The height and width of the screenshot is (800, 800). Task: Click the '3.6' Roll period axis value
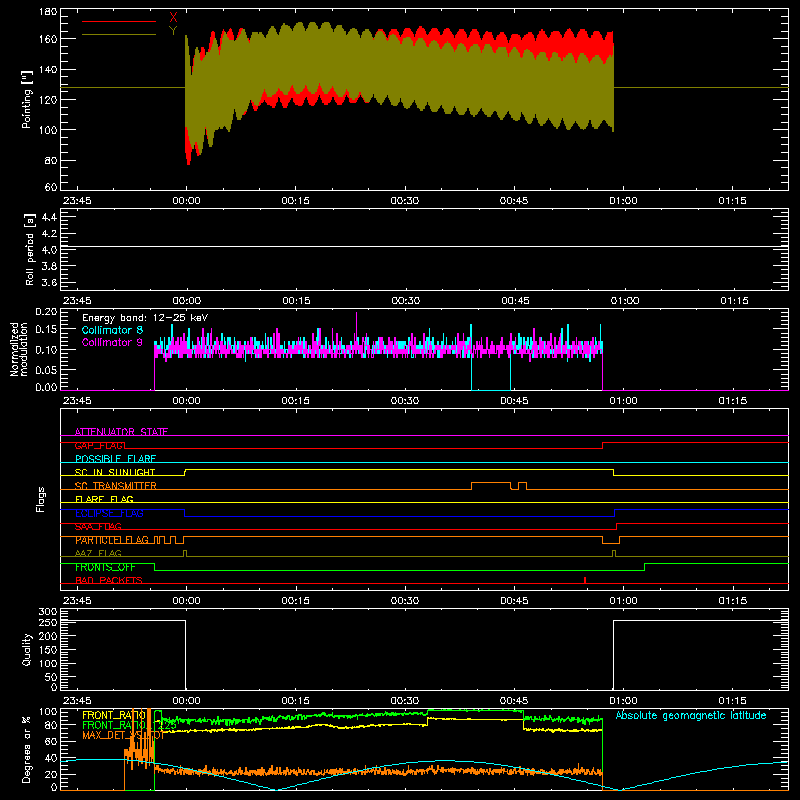(x=49, y=282)
